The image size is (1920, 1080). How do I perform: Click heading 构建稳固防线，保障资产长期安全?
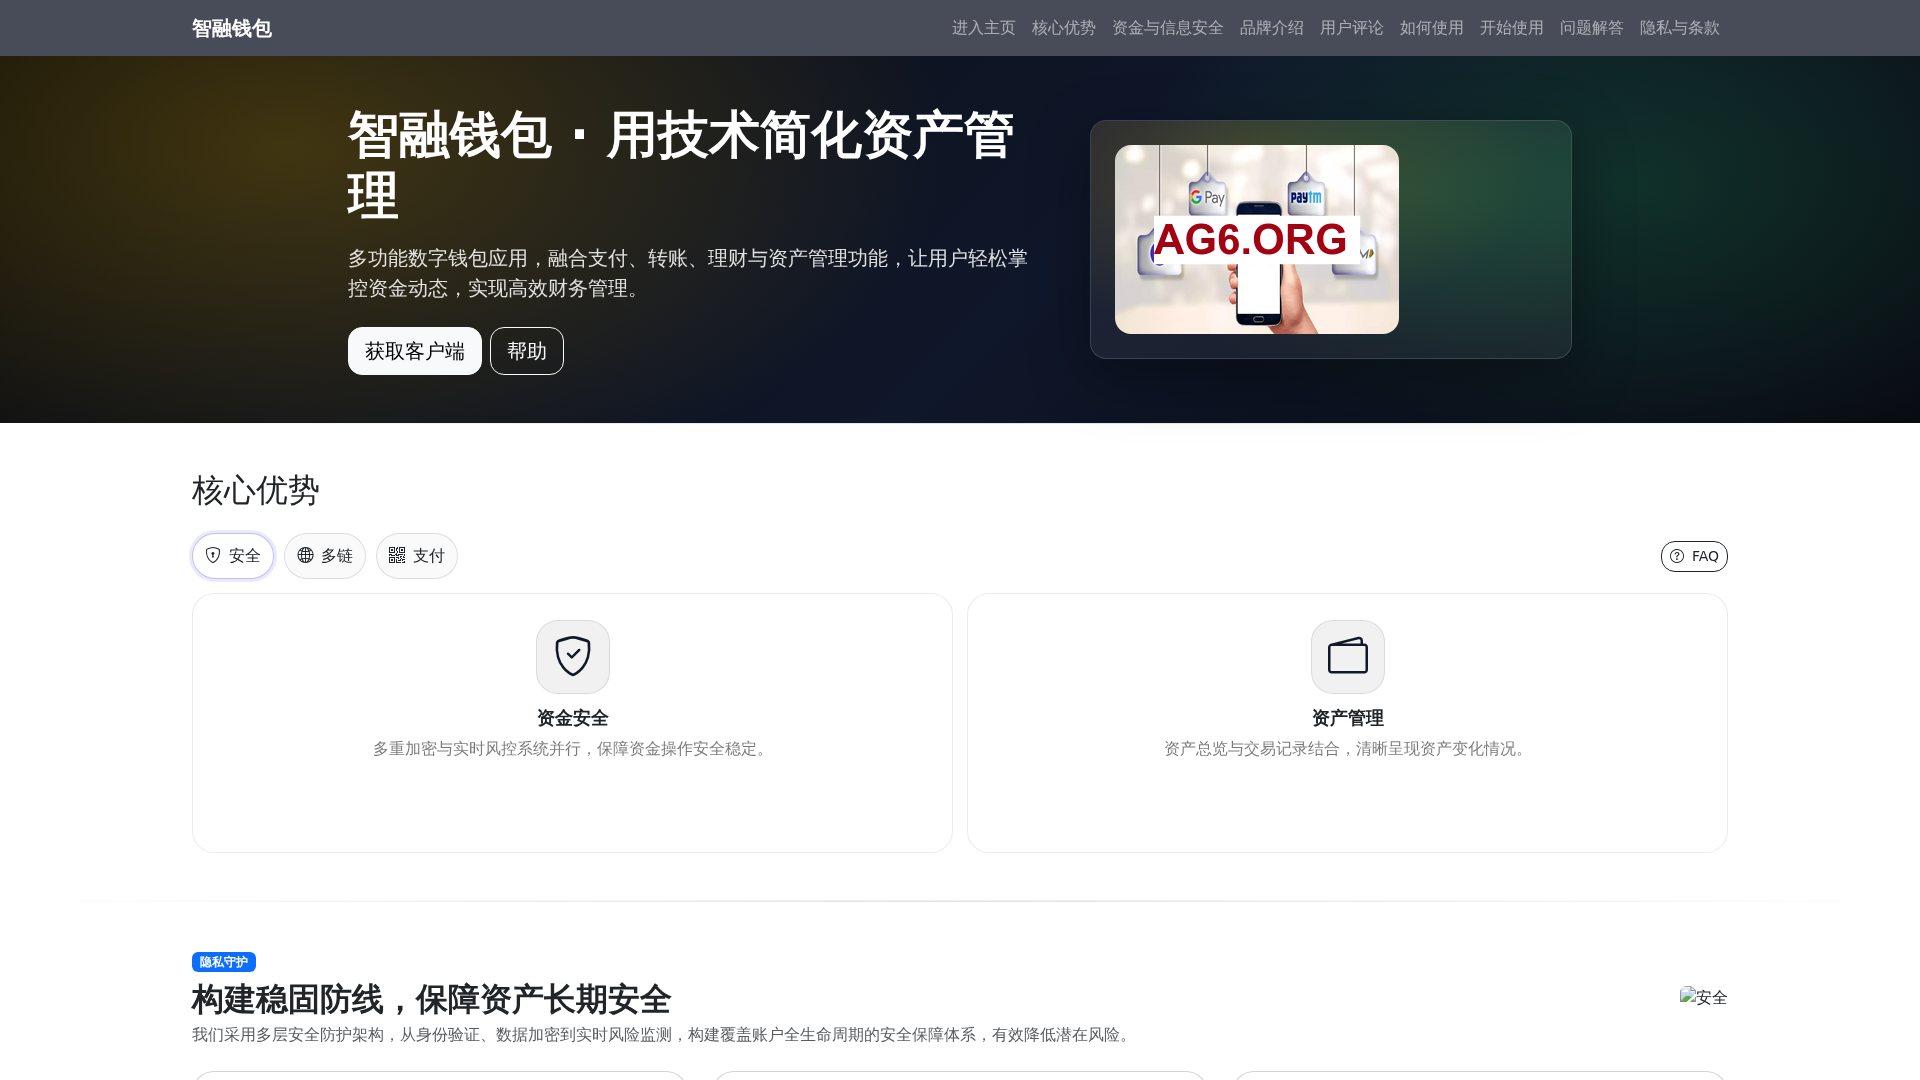[431, 999]
